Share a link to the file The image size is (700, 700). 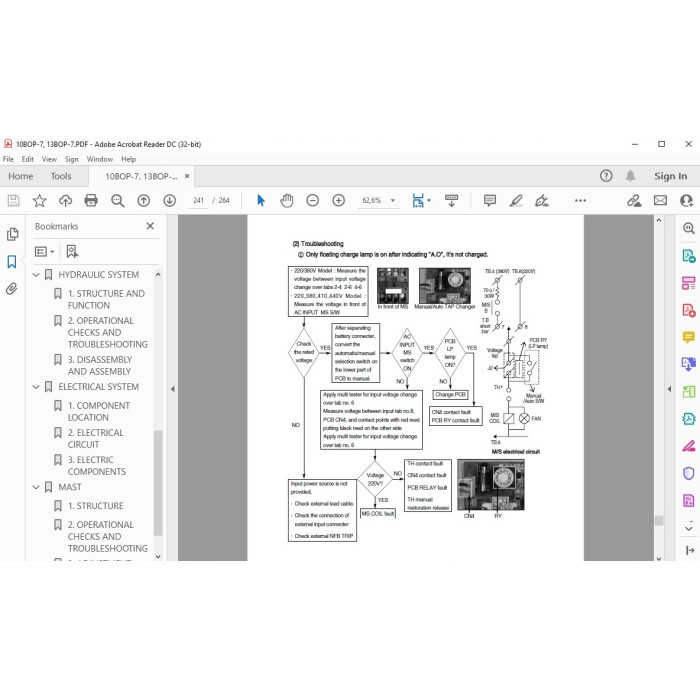634,200
